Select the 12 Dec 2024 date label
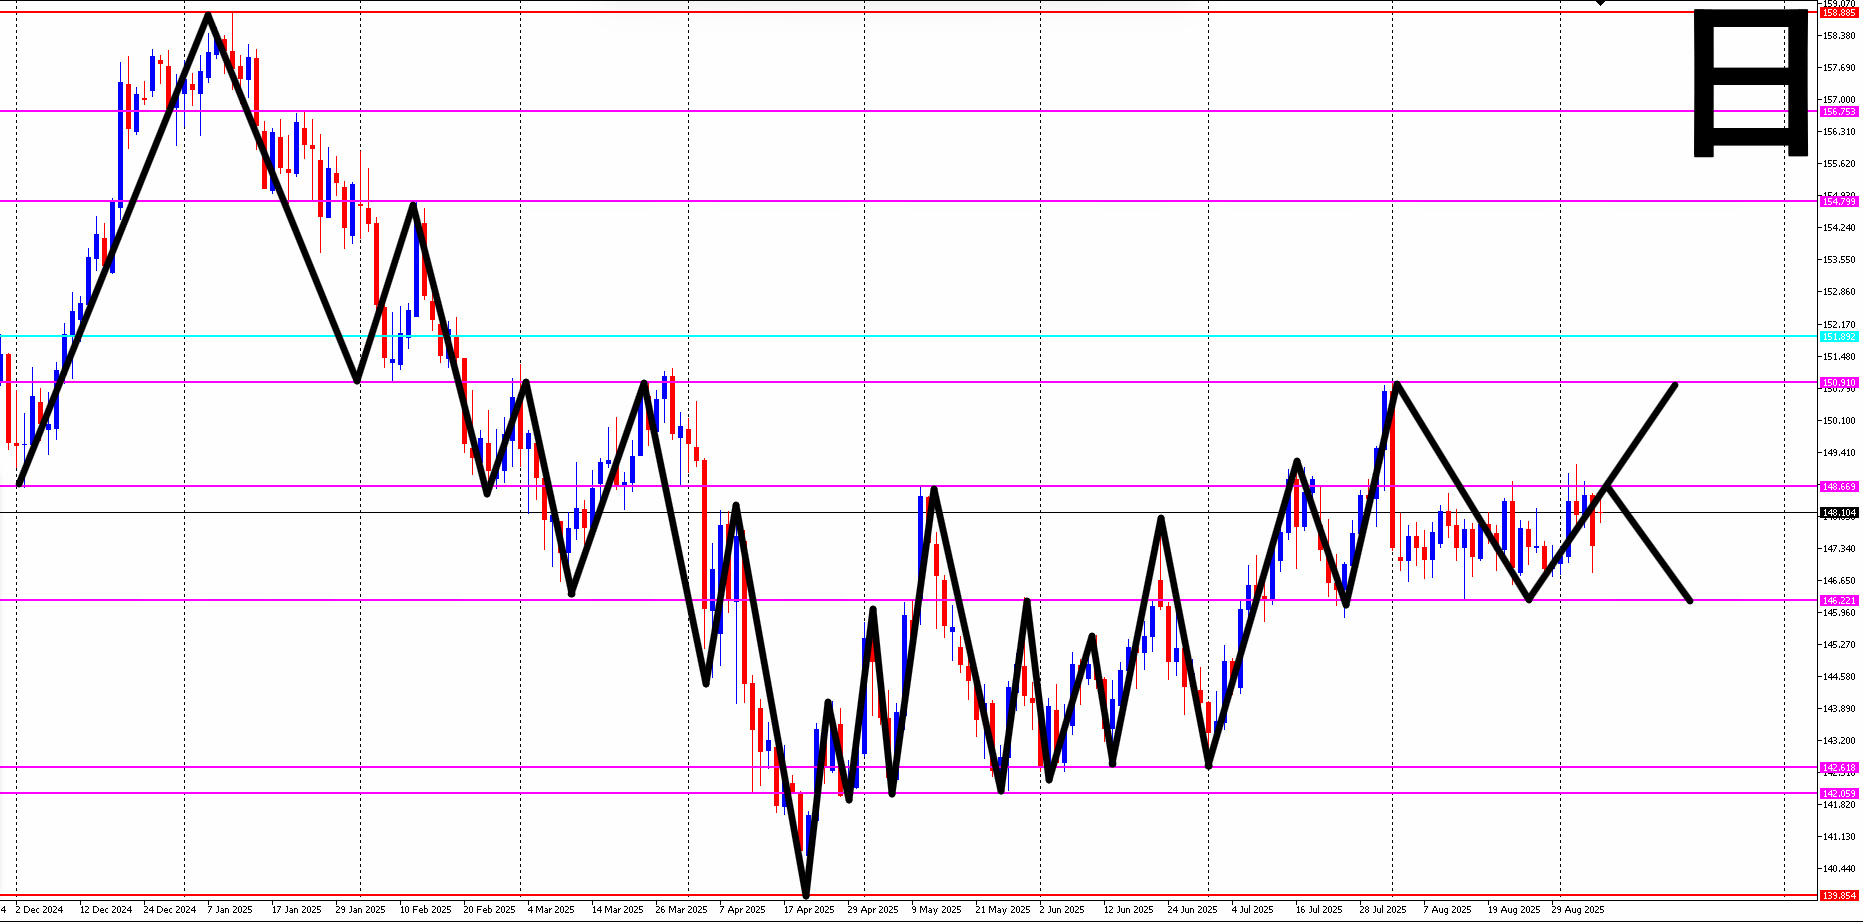Screen dimensions: 1863x922 [x=106, y=910]
